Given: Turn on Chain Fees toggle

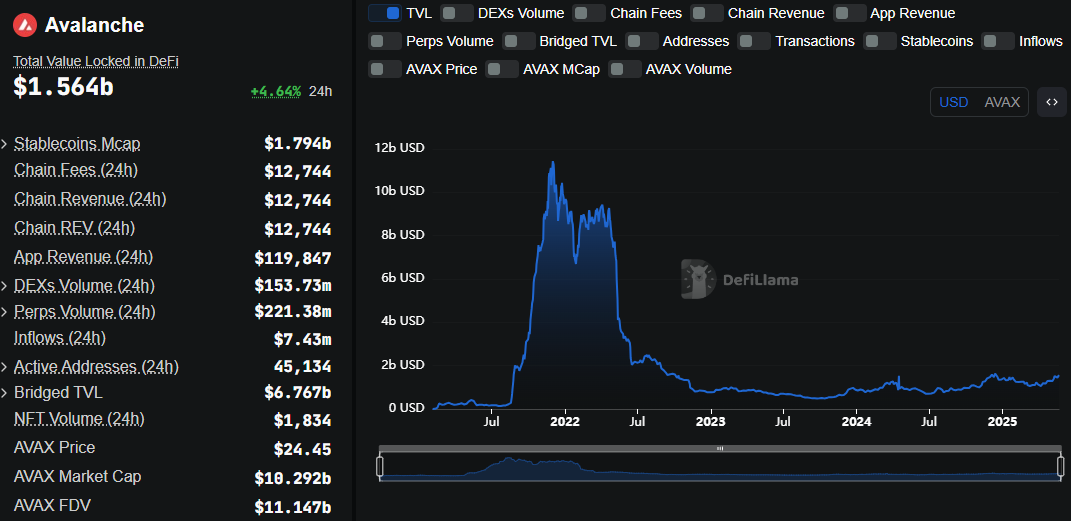Looking at the screenshot, I should pyautogui.click(x=589, y=13).
